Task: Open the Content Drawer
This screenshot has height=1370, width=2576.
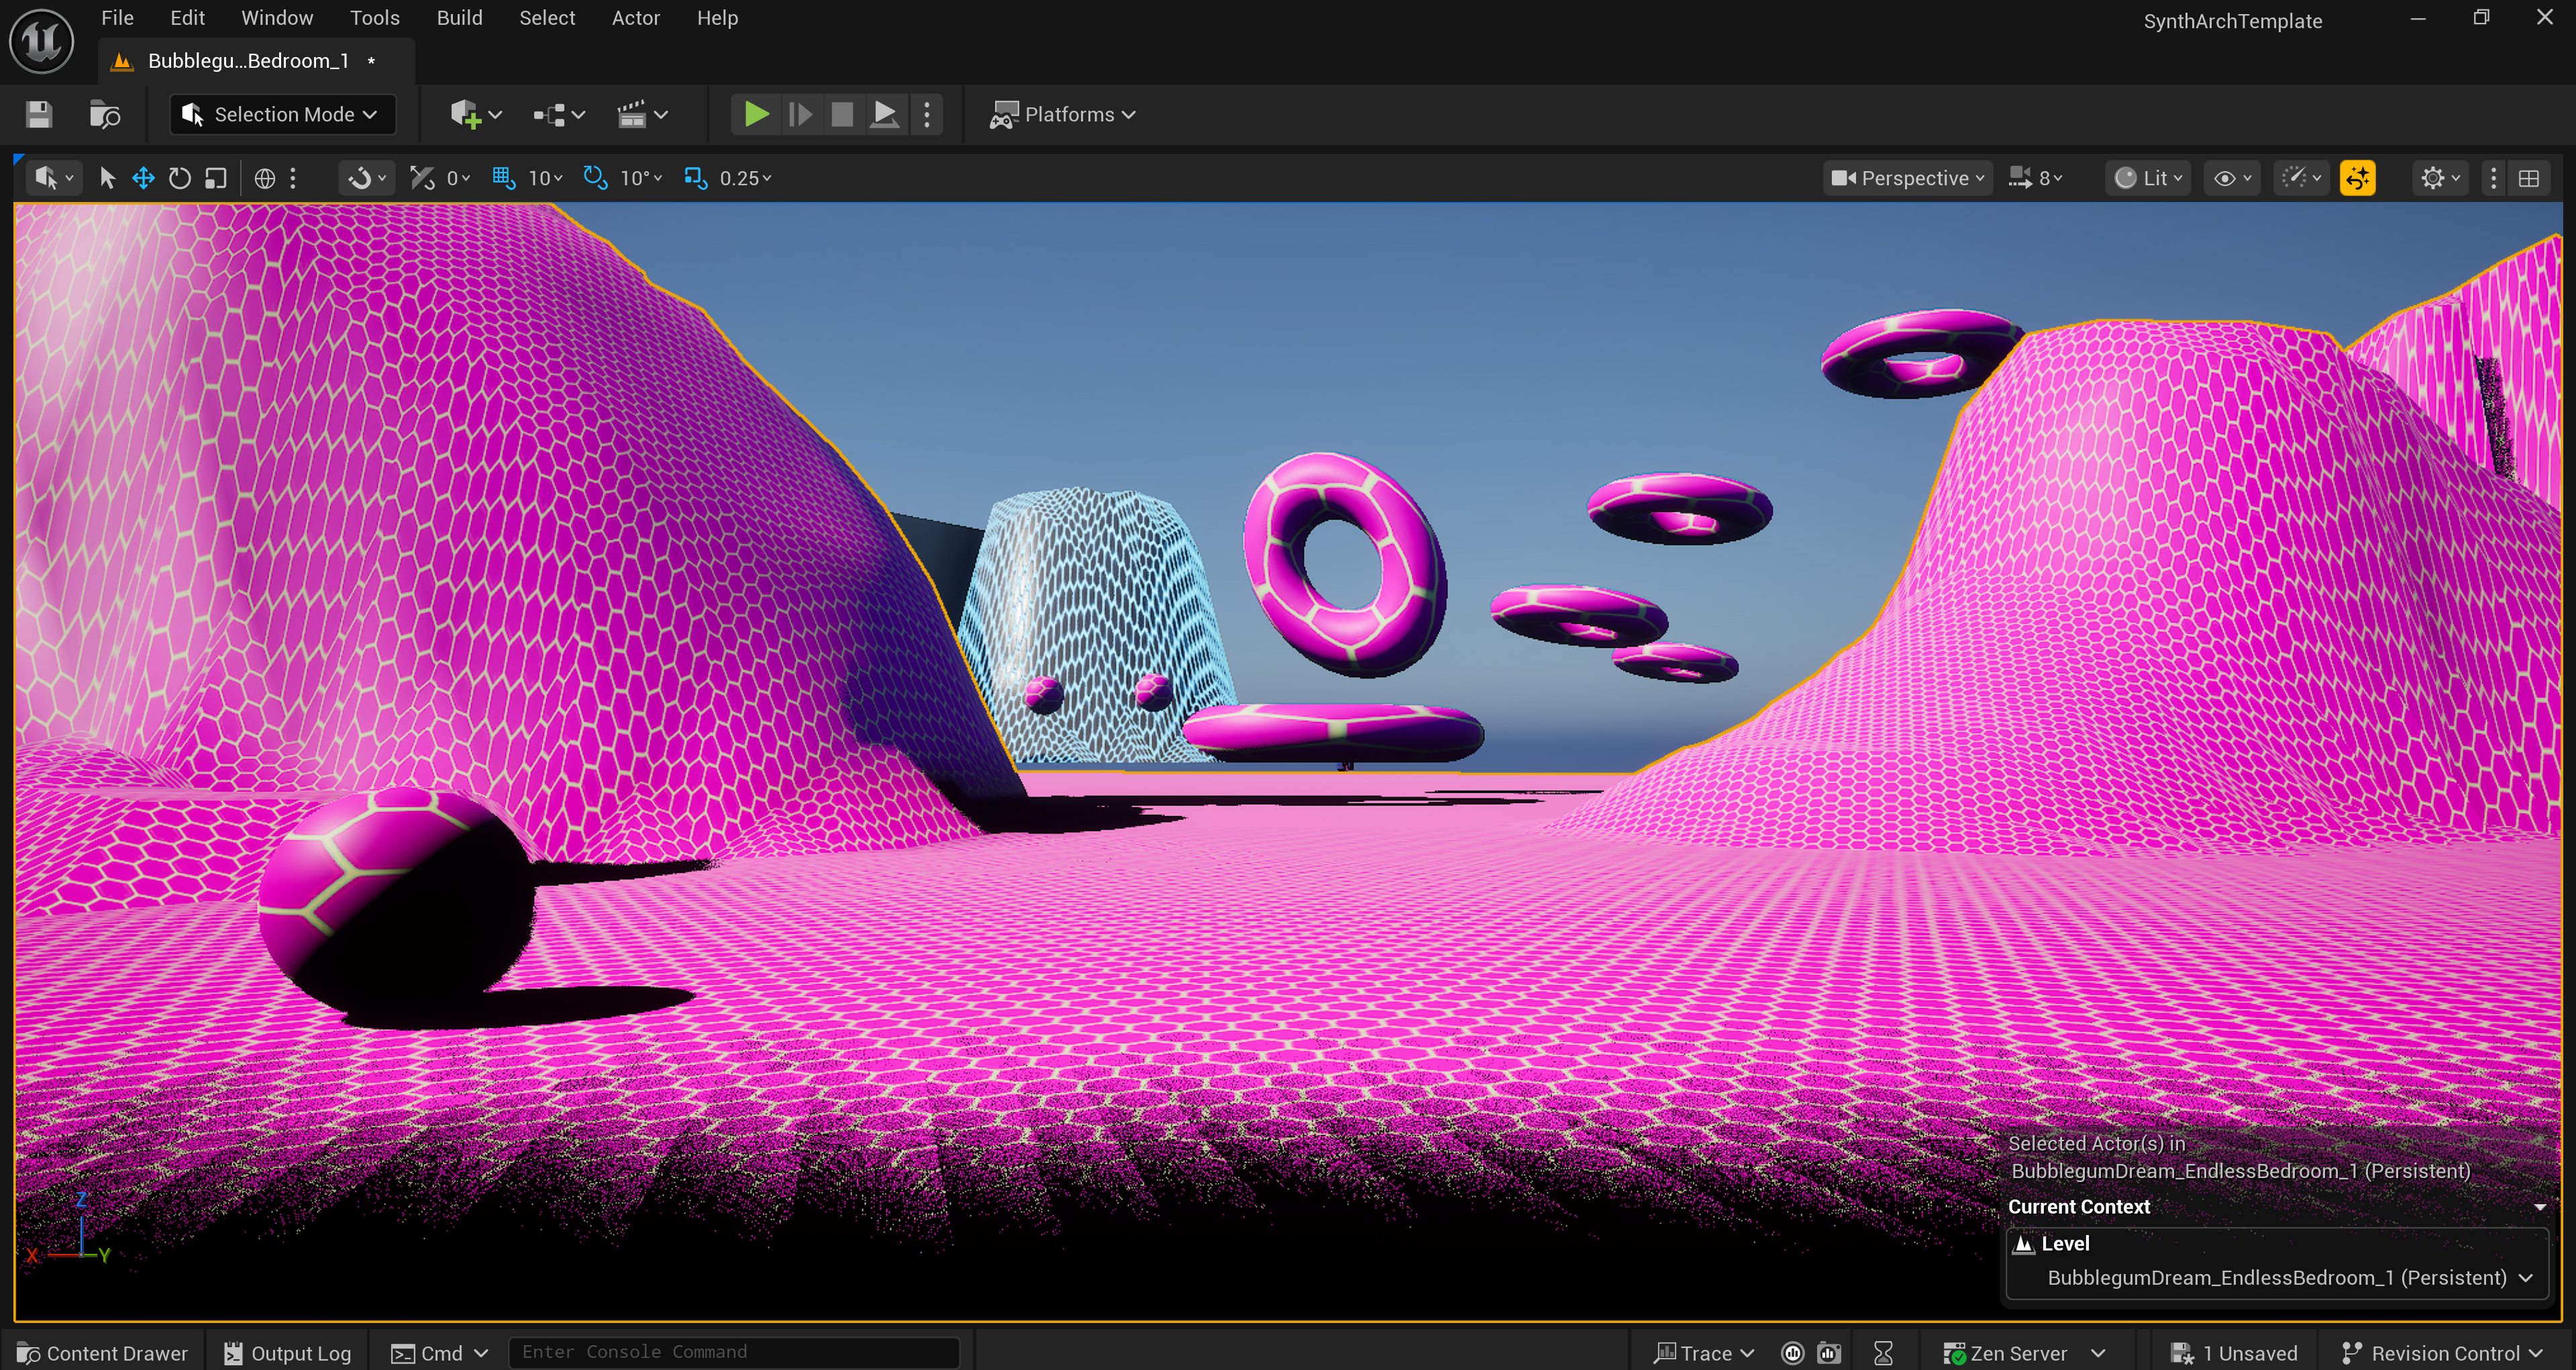Action: [x=103, y=1352]
